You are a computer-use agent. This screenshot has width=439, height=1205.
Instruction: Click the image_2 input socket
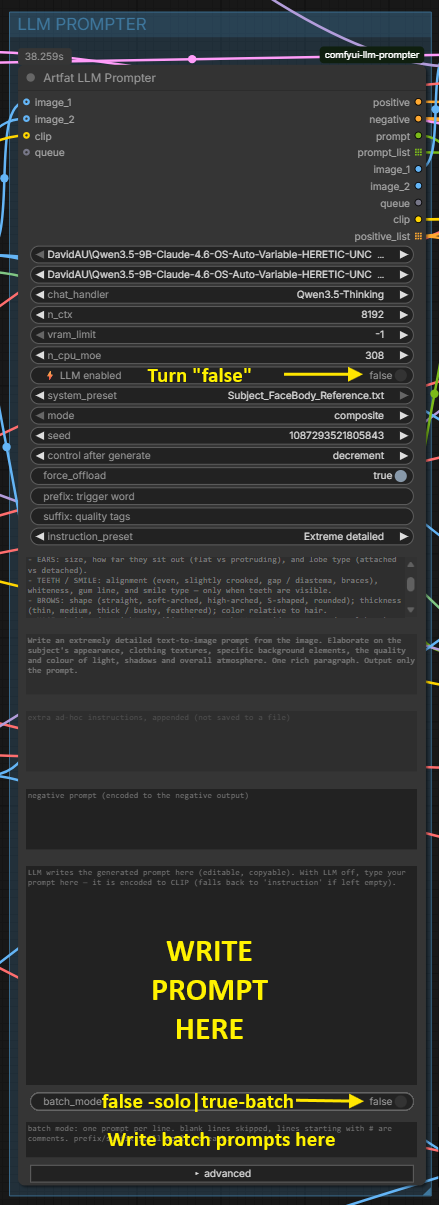click(x=27, y=119)
